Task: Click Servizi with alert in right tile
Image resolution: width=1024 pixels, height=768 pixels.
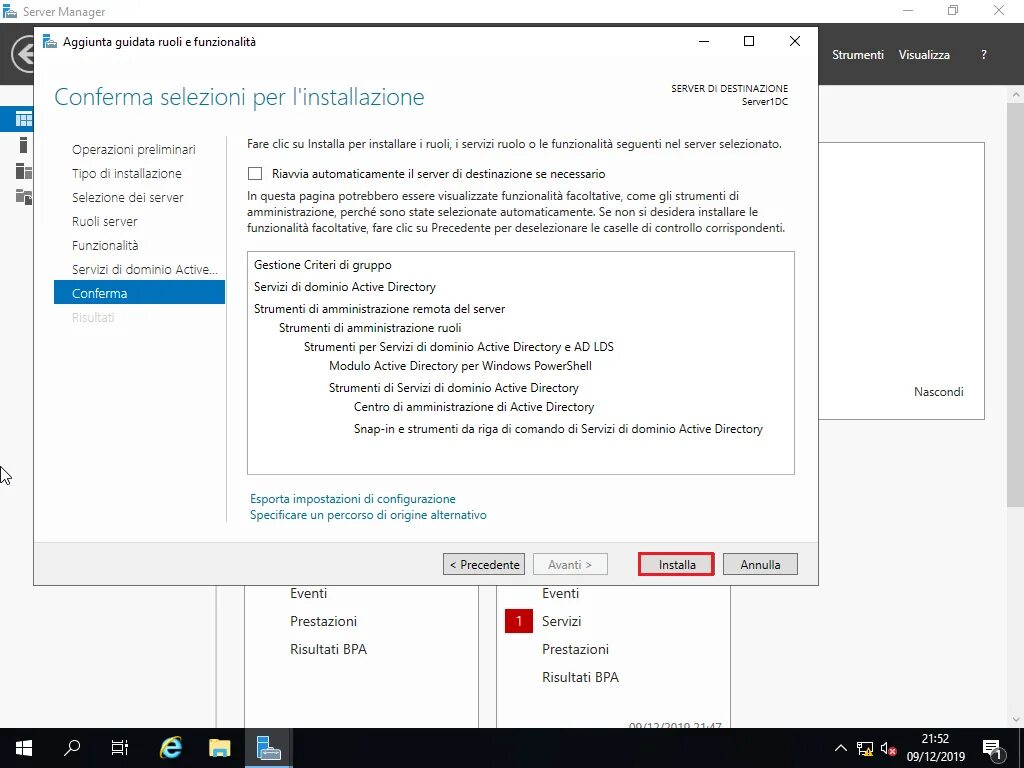Action: coord(562,621)
